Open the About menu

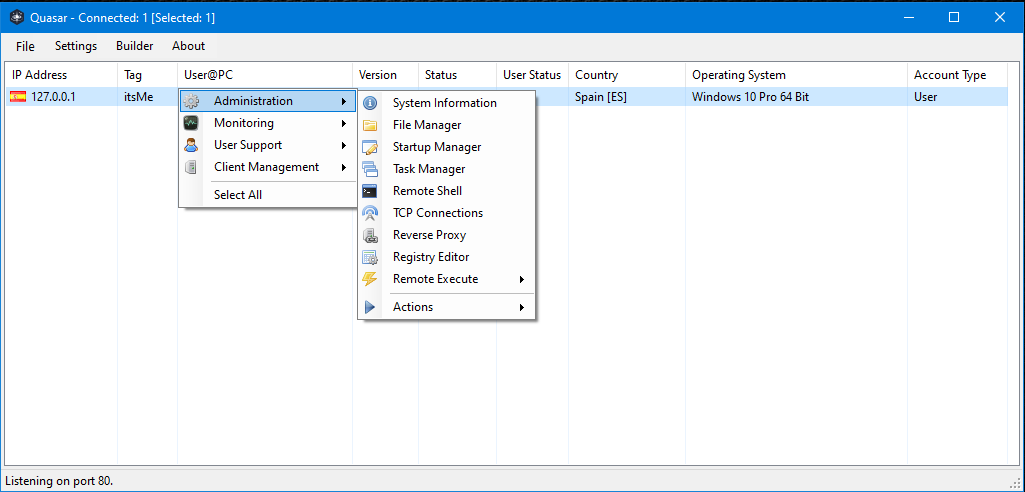pos(188,46)
